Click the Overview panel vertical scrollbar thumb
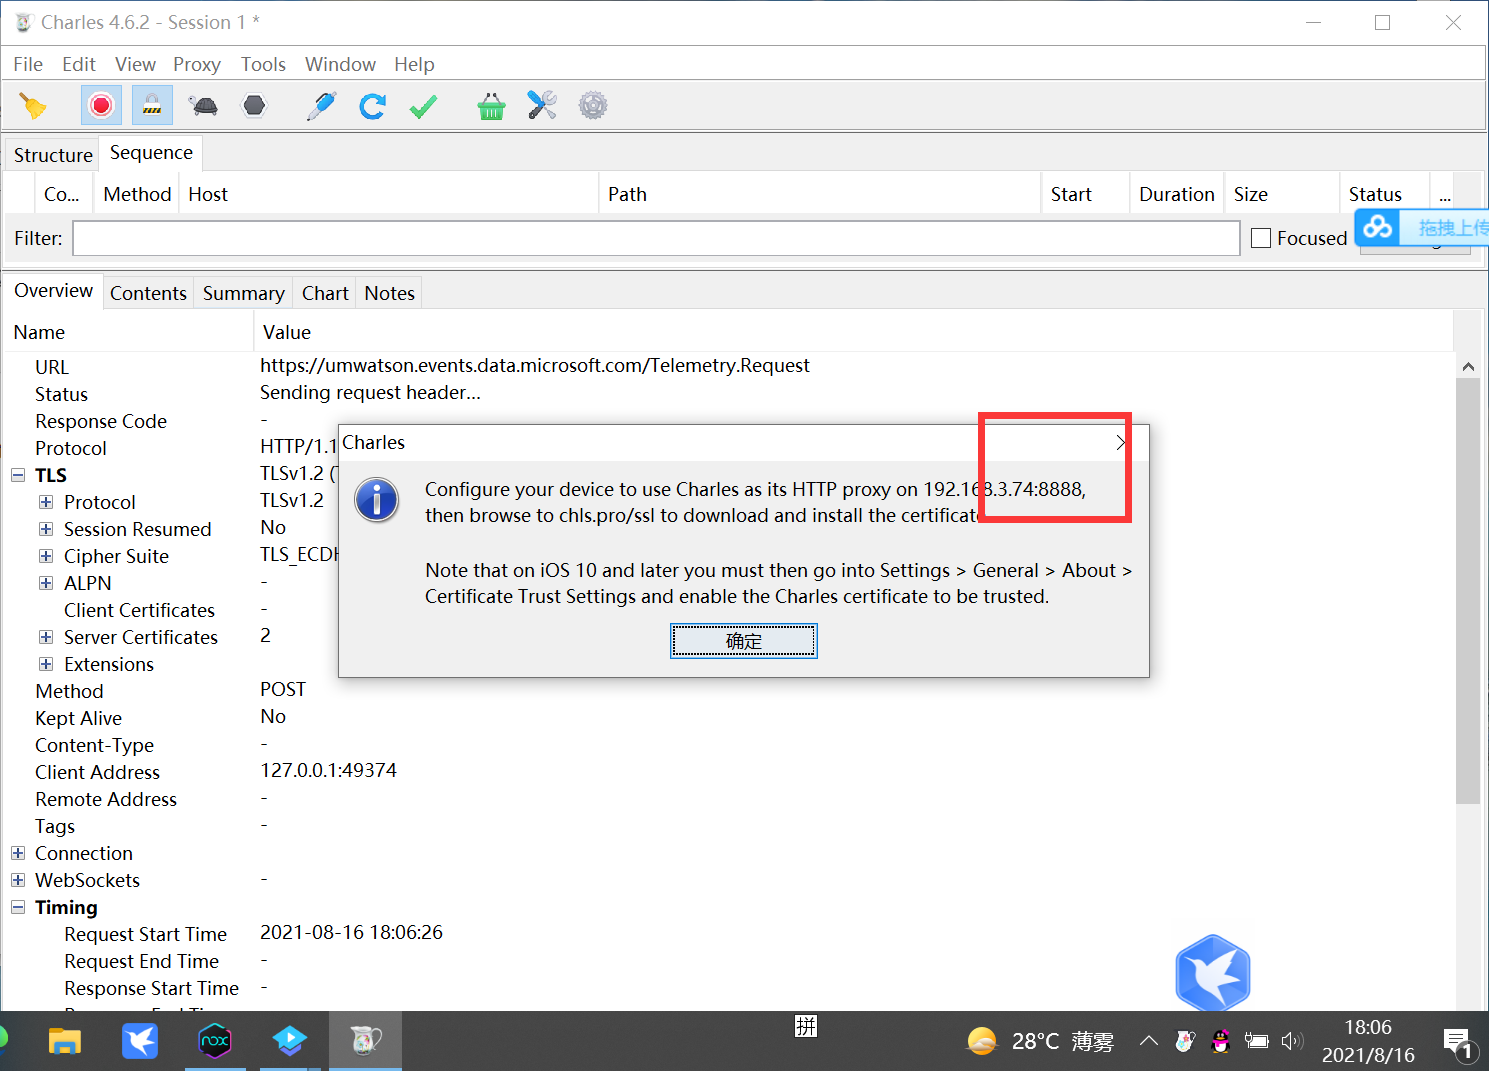1489x1071 pixels. pyautogui.click(x=1468, y=590)
